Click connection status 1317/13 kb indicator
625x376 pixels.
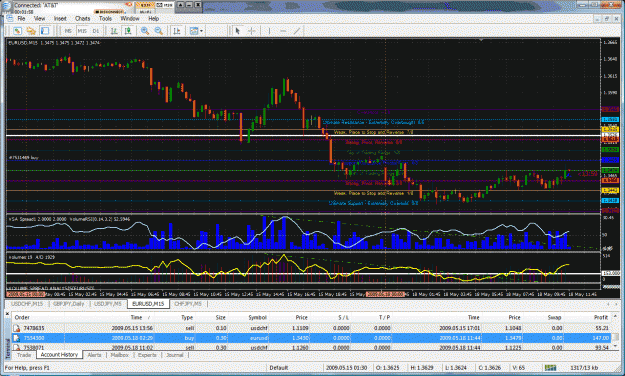pos(584,368)
